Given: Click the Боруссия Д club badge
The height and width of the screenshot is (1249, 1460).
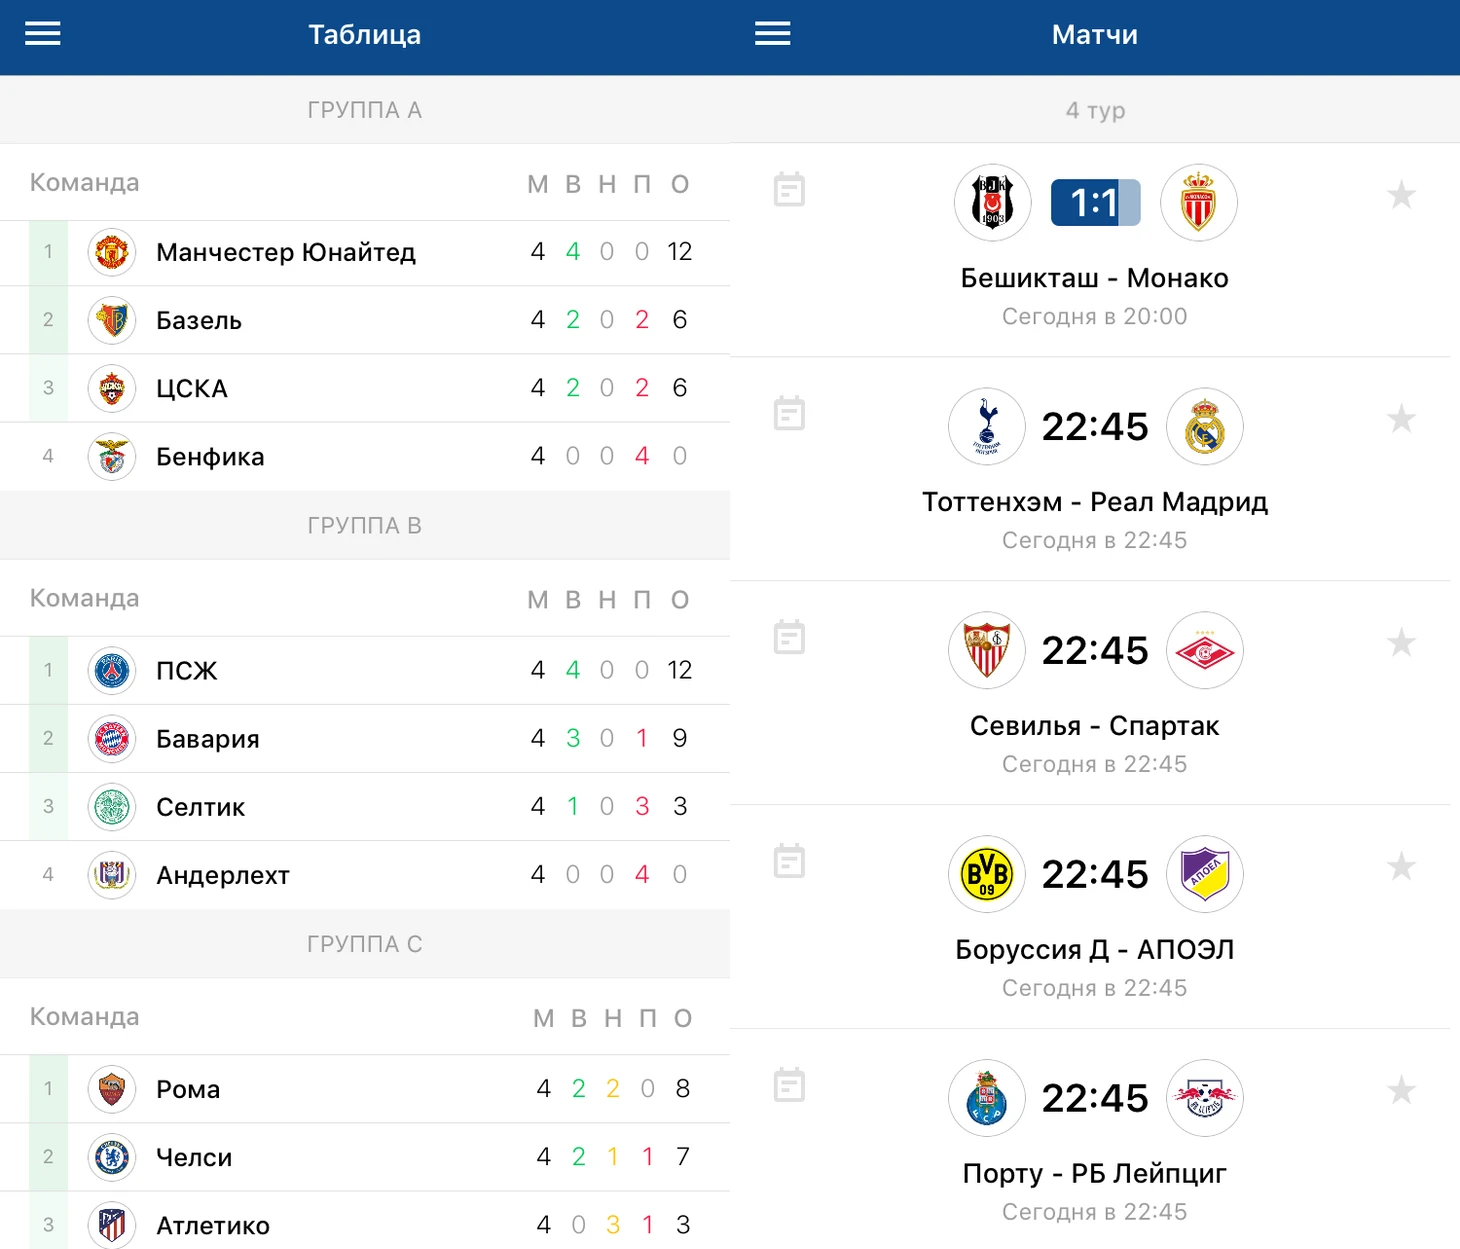Looking at the screenshot, I should (987, 874).
